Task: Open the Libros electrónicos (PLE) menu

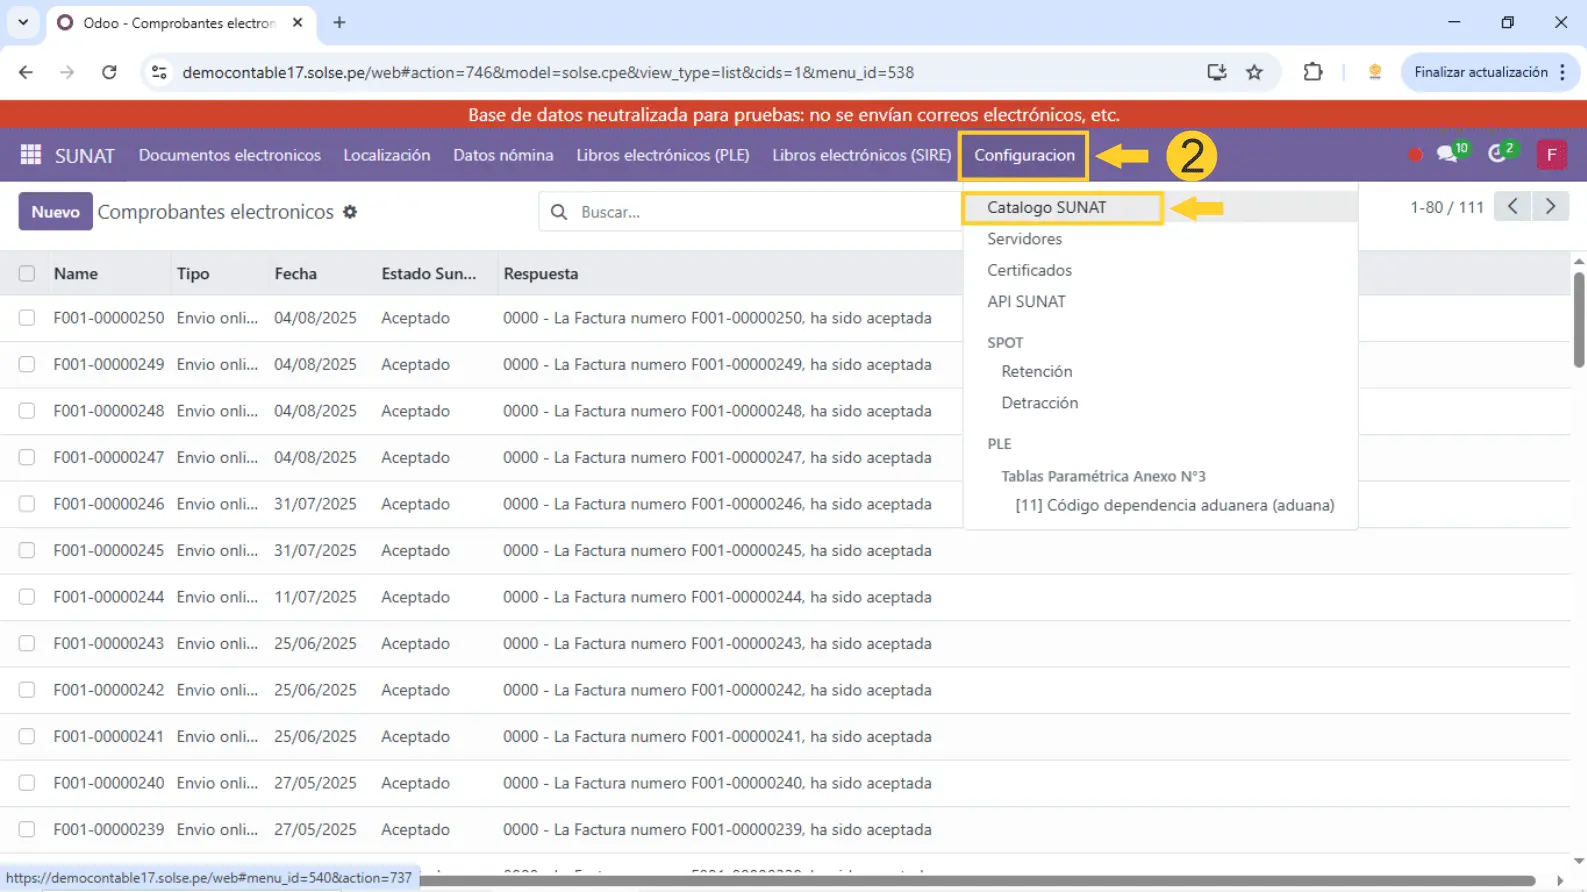Action: pyautogui.click(x=663, y=155)
